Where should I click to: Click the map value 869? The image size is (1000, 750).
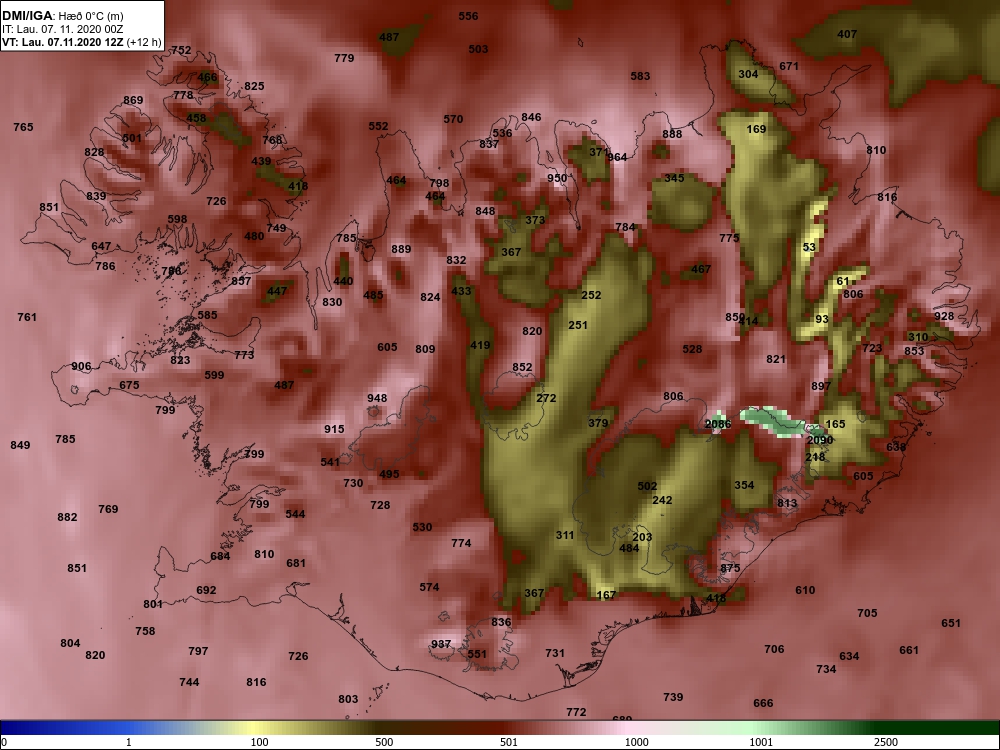click(133, 100)
